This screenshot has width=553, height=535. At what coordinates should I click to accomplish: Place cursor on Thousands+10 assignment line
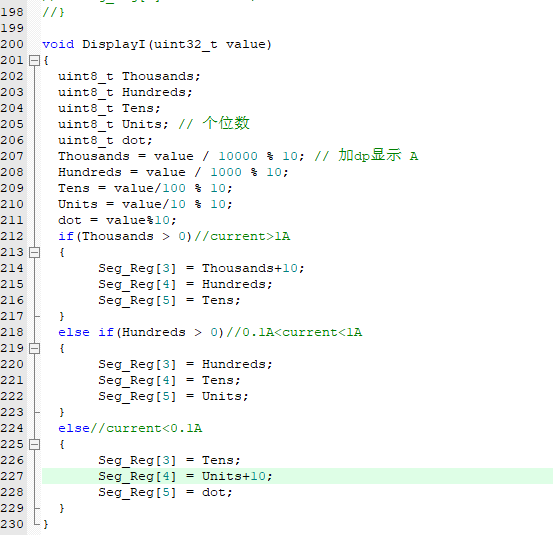pos(201,268)
